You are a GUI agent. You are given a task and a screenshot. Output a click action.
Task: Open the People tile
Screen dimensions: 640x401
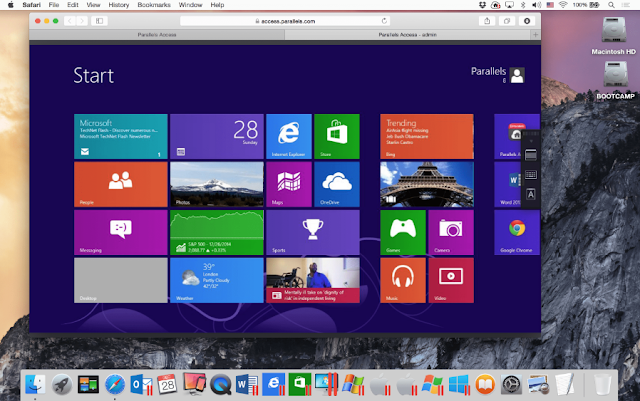[121, 184]
